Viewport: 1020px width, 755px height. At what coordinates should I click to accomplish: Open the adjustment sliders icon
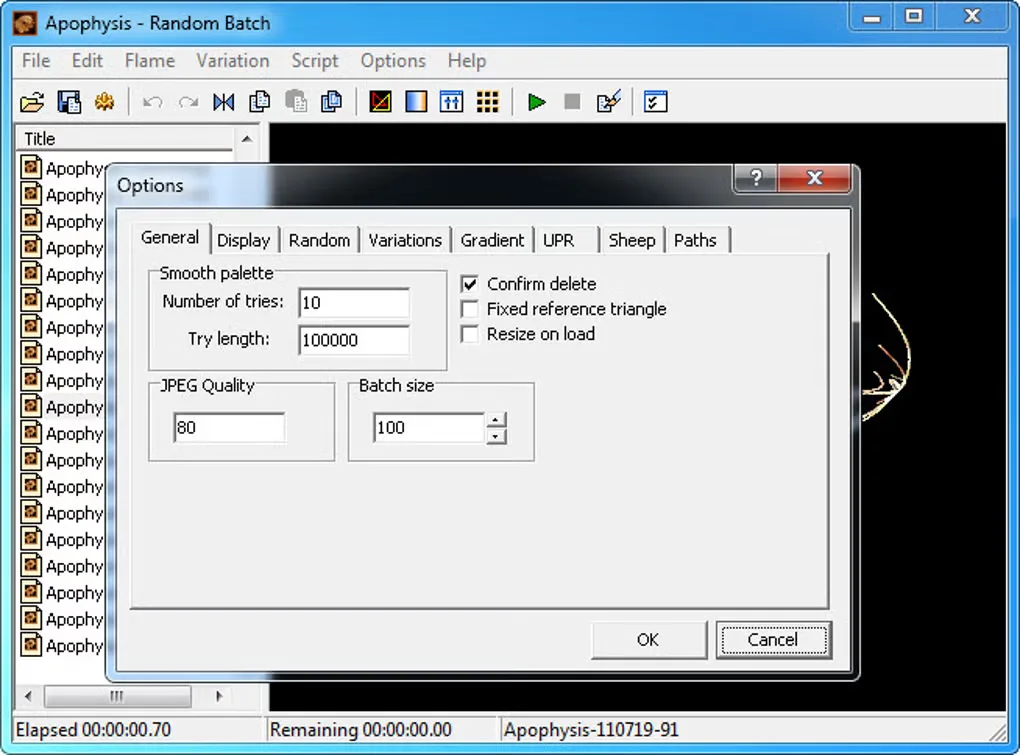coord(451,102)
